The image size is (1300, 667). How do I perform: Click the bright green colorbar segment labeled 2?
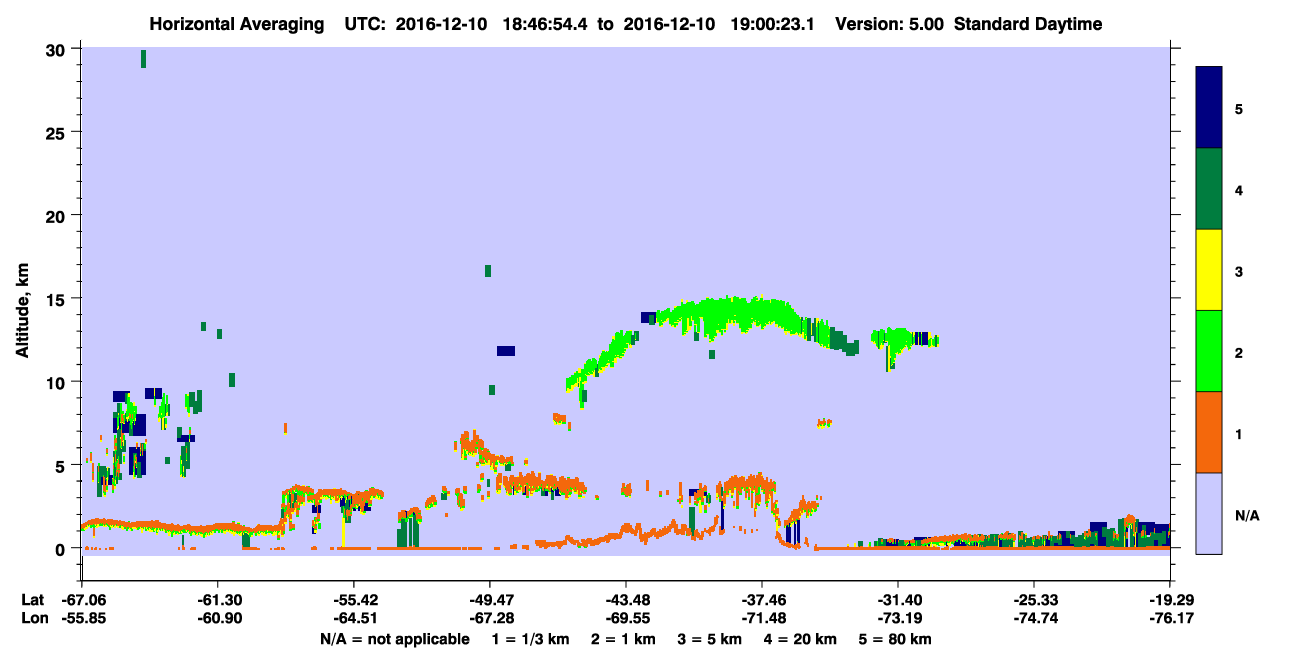pyautogui.click(x=1209, y=351)
